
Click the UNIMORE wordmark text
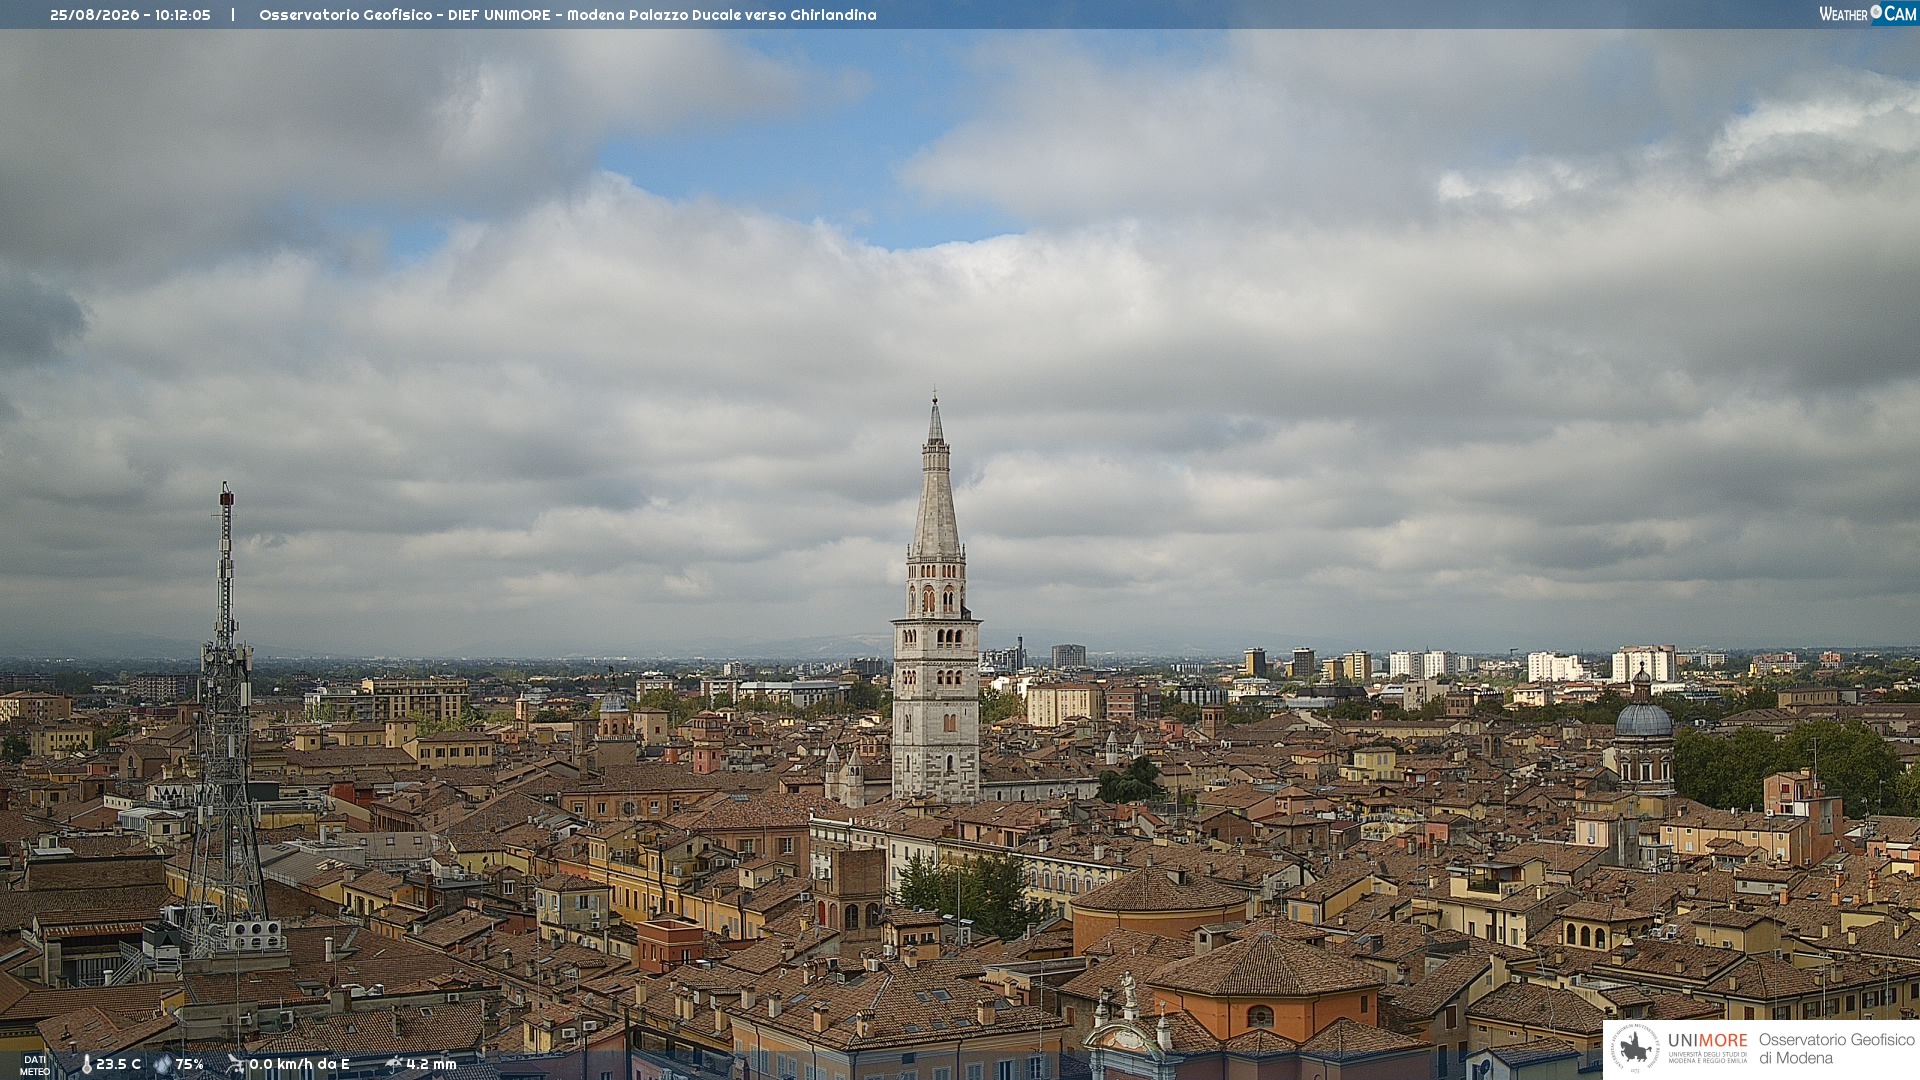tap(1707, 1040)
